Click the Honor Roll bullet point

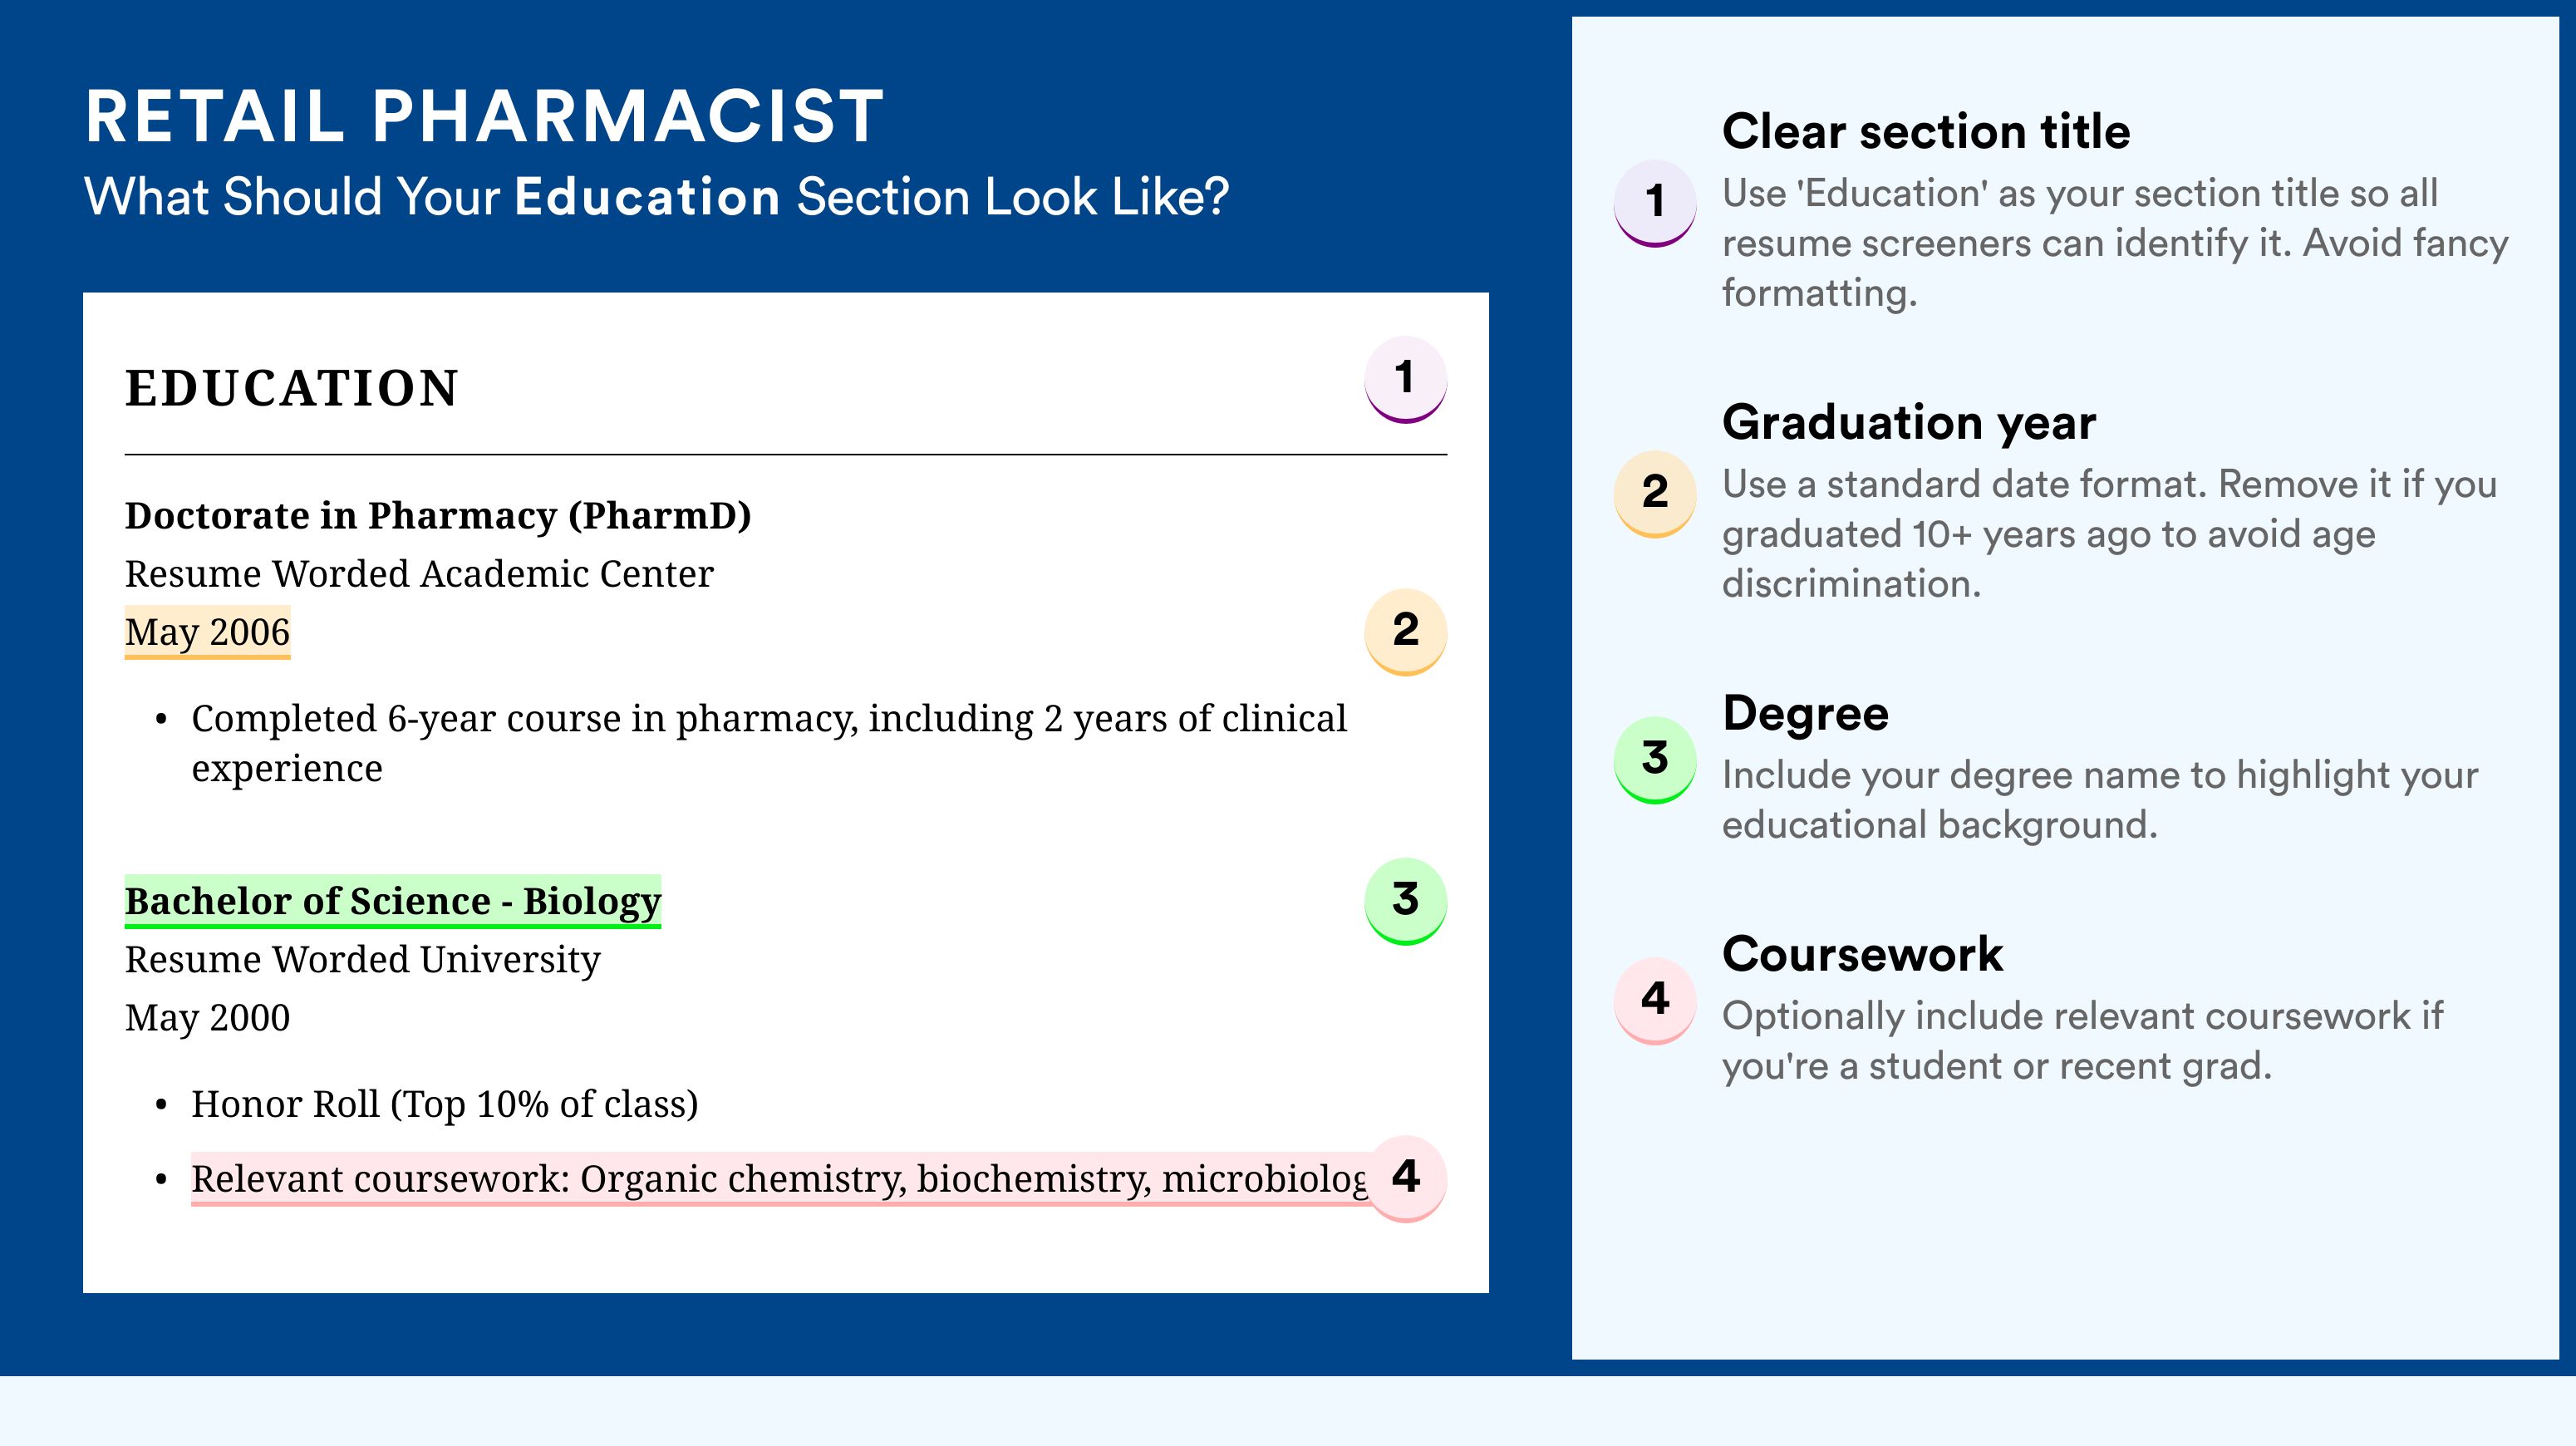pos(444,1104)
